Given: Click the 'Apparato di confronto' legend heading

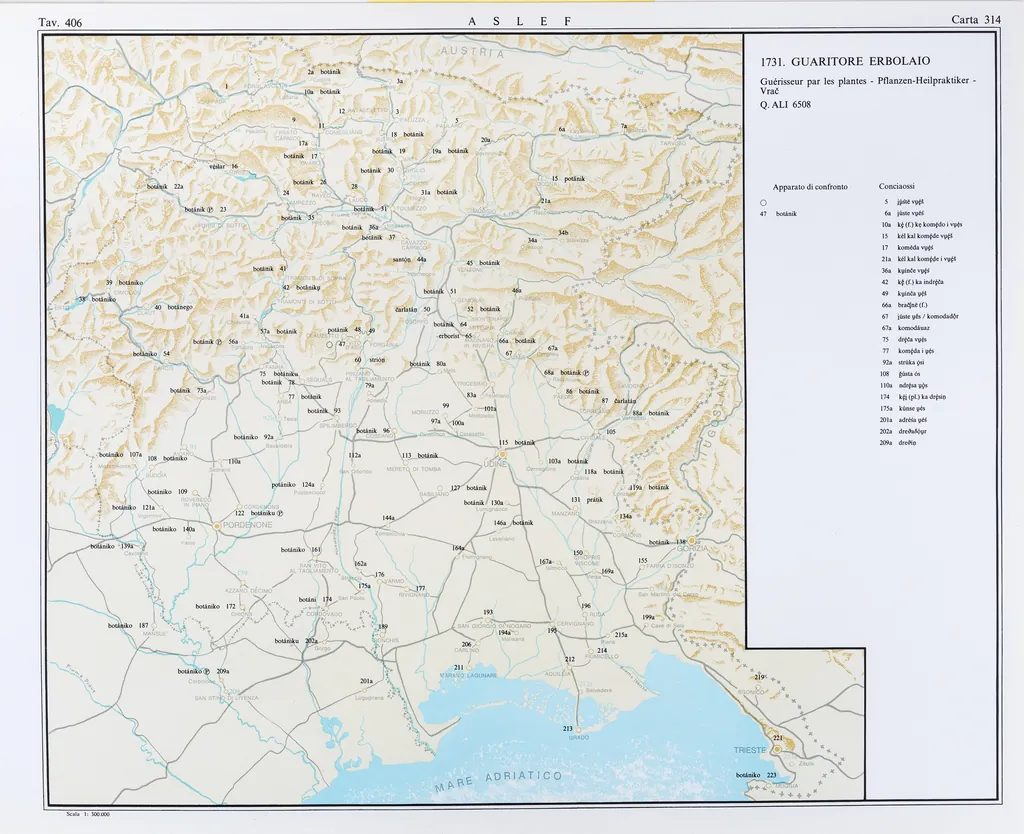Looking at the screenshot, I should pos(809,187).
